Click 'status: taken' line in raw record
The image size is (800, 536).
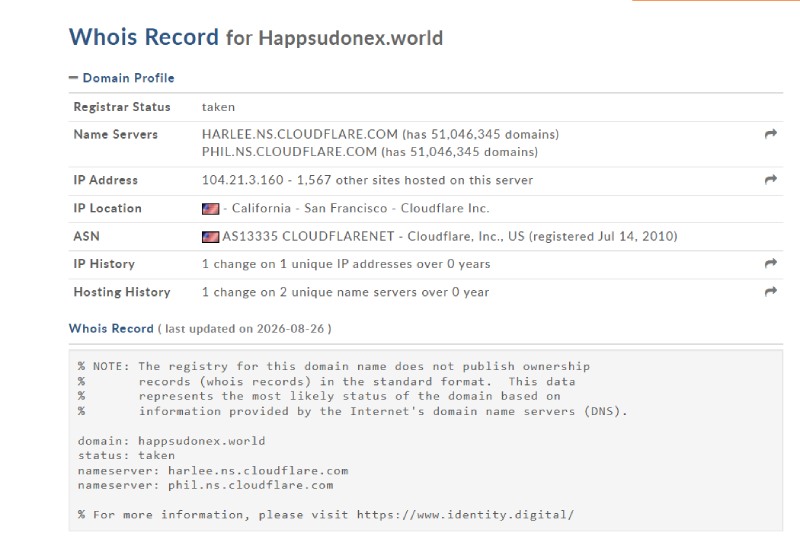[127, 455]
